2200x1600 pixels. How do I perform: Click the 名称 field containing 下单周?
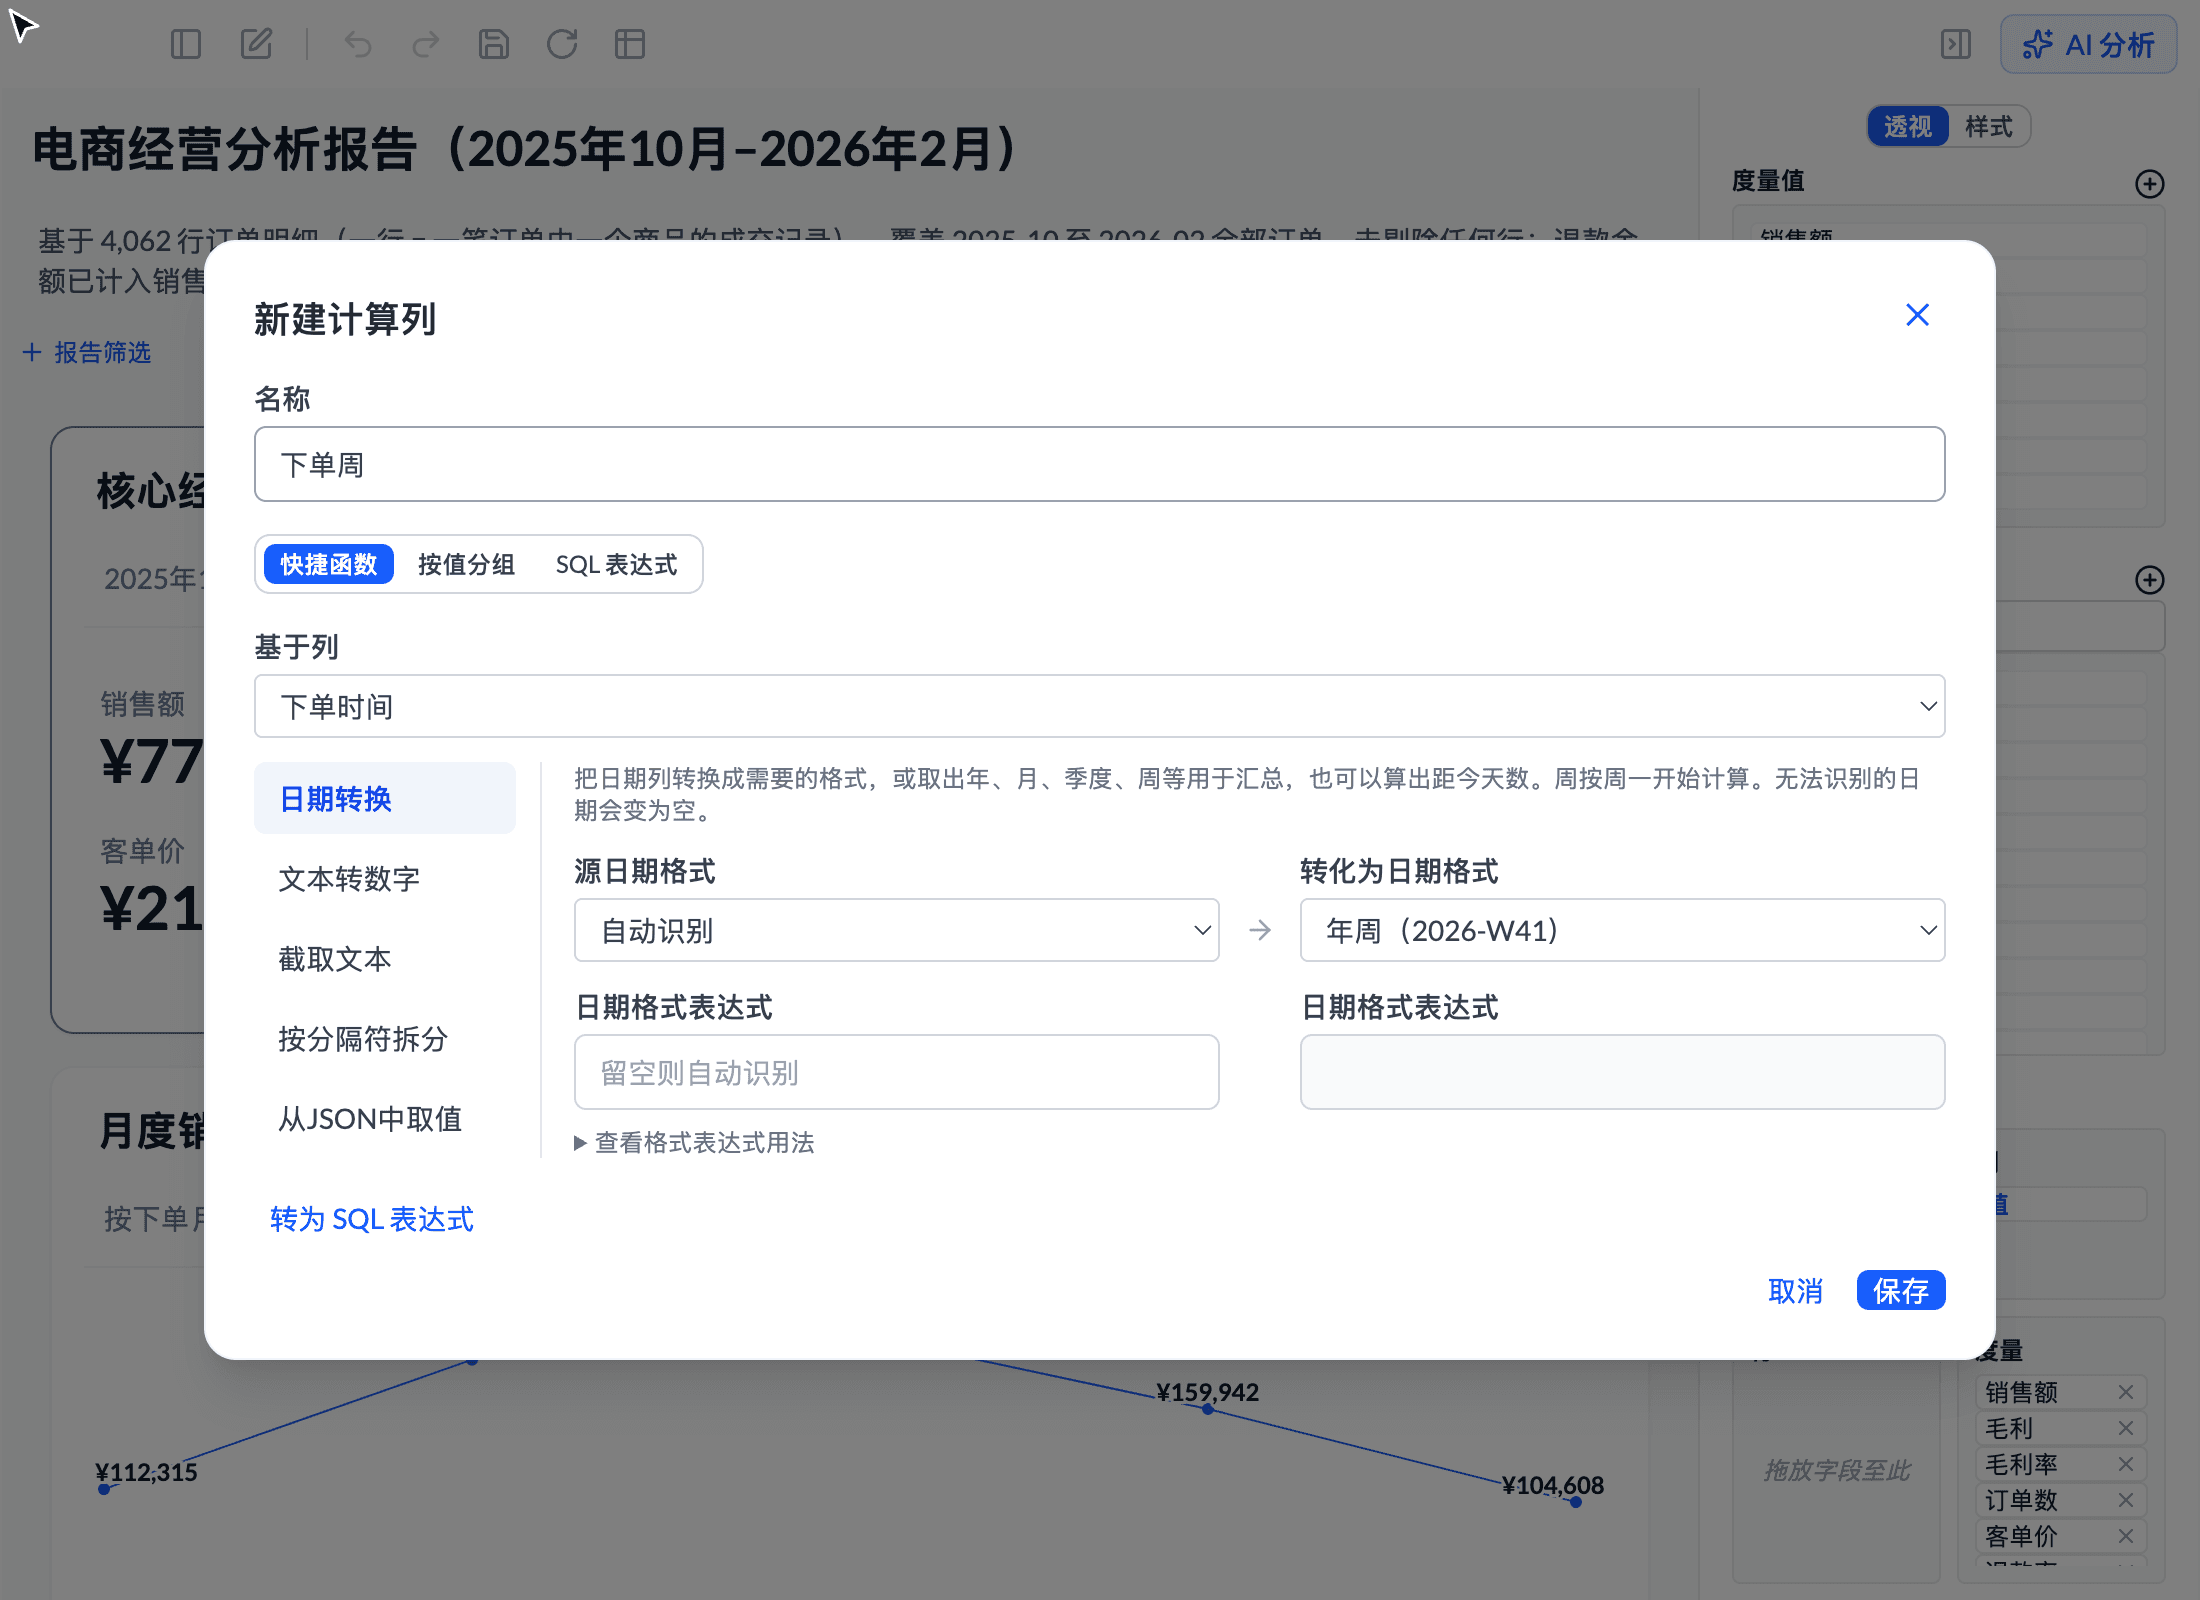1099,464
